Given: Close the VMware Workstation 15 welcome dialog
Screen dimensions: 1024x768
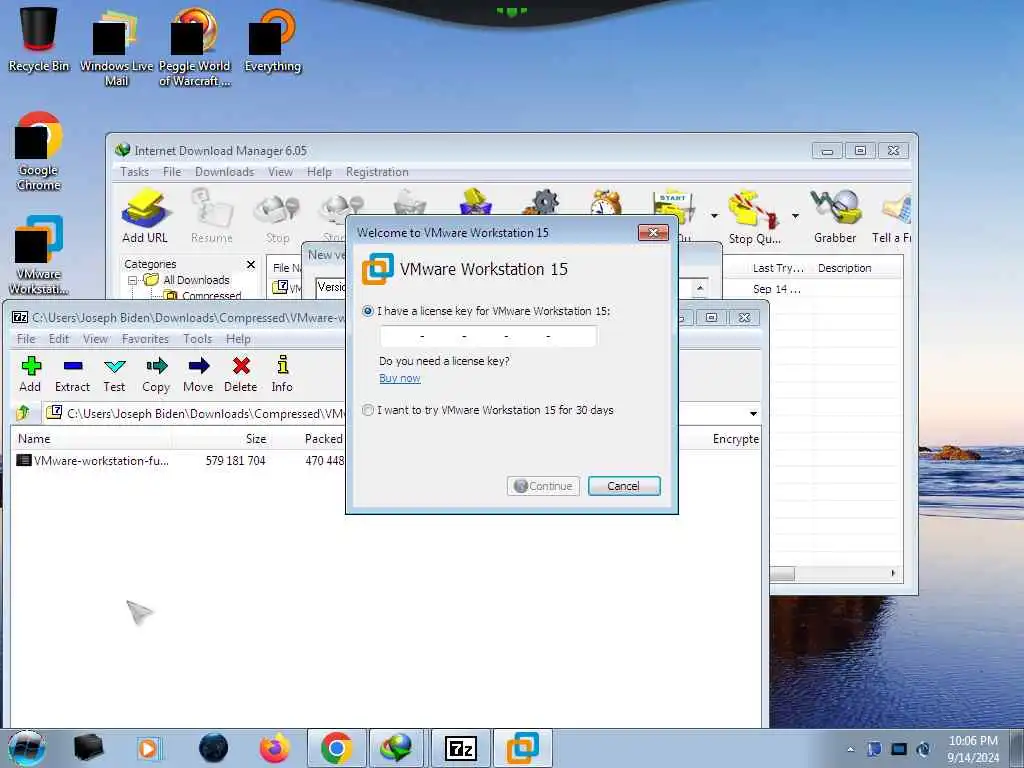Looking at the screenshot, I should click(x=652, y=232).
